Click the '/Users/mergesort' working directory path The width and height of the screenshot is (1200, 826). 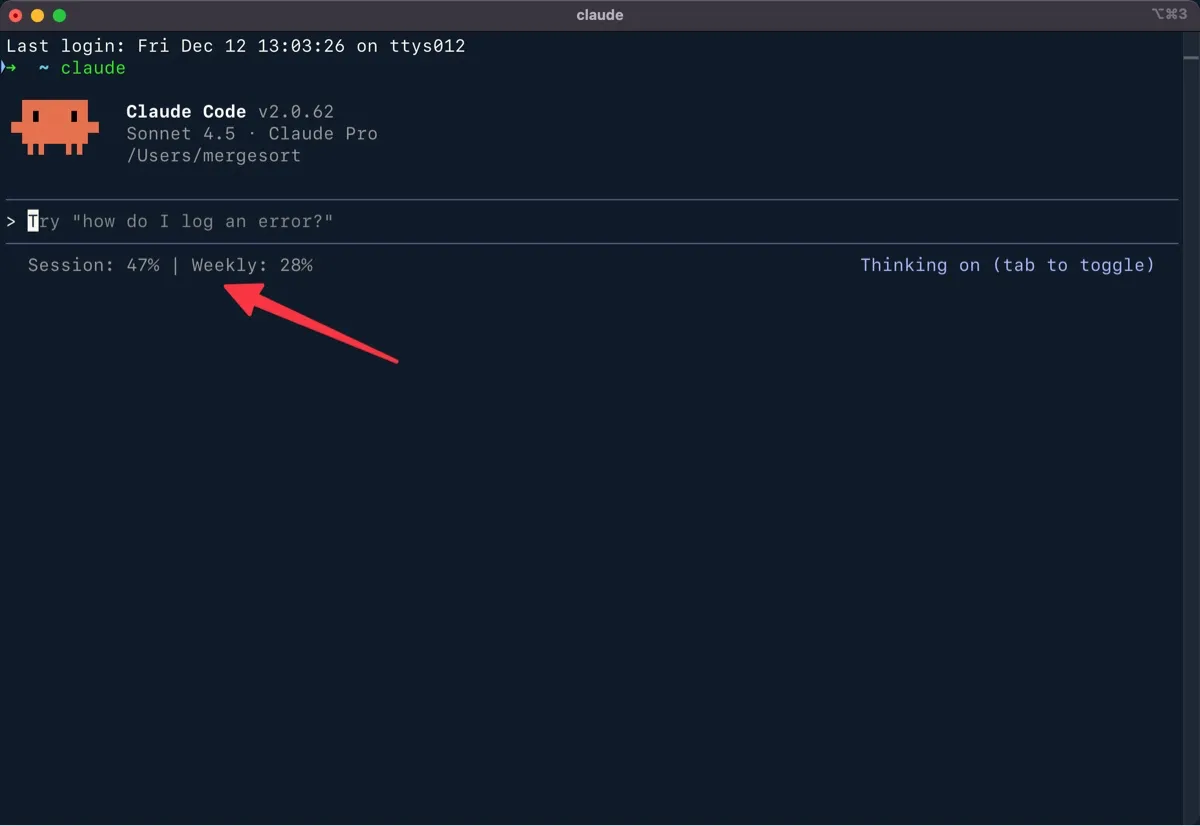coord(213,155)
